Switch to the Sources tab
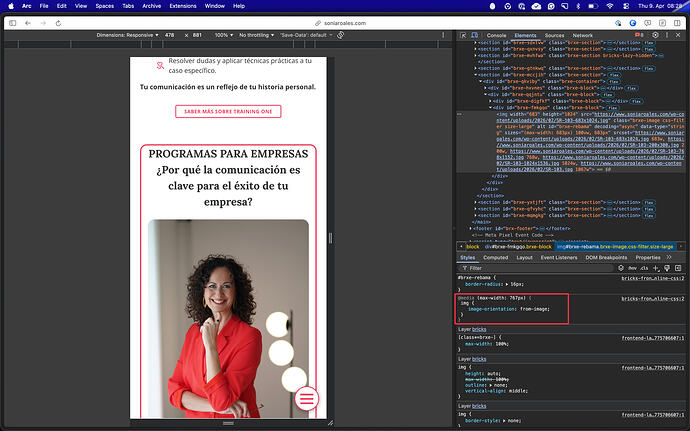The image size is (690, 431). tap(554, 35)
